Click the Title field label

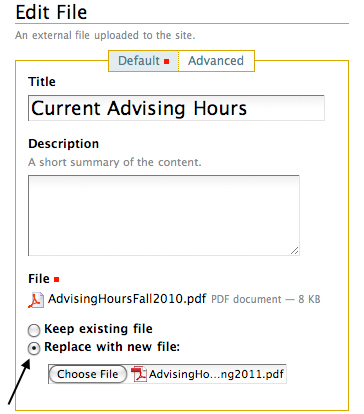42,82
